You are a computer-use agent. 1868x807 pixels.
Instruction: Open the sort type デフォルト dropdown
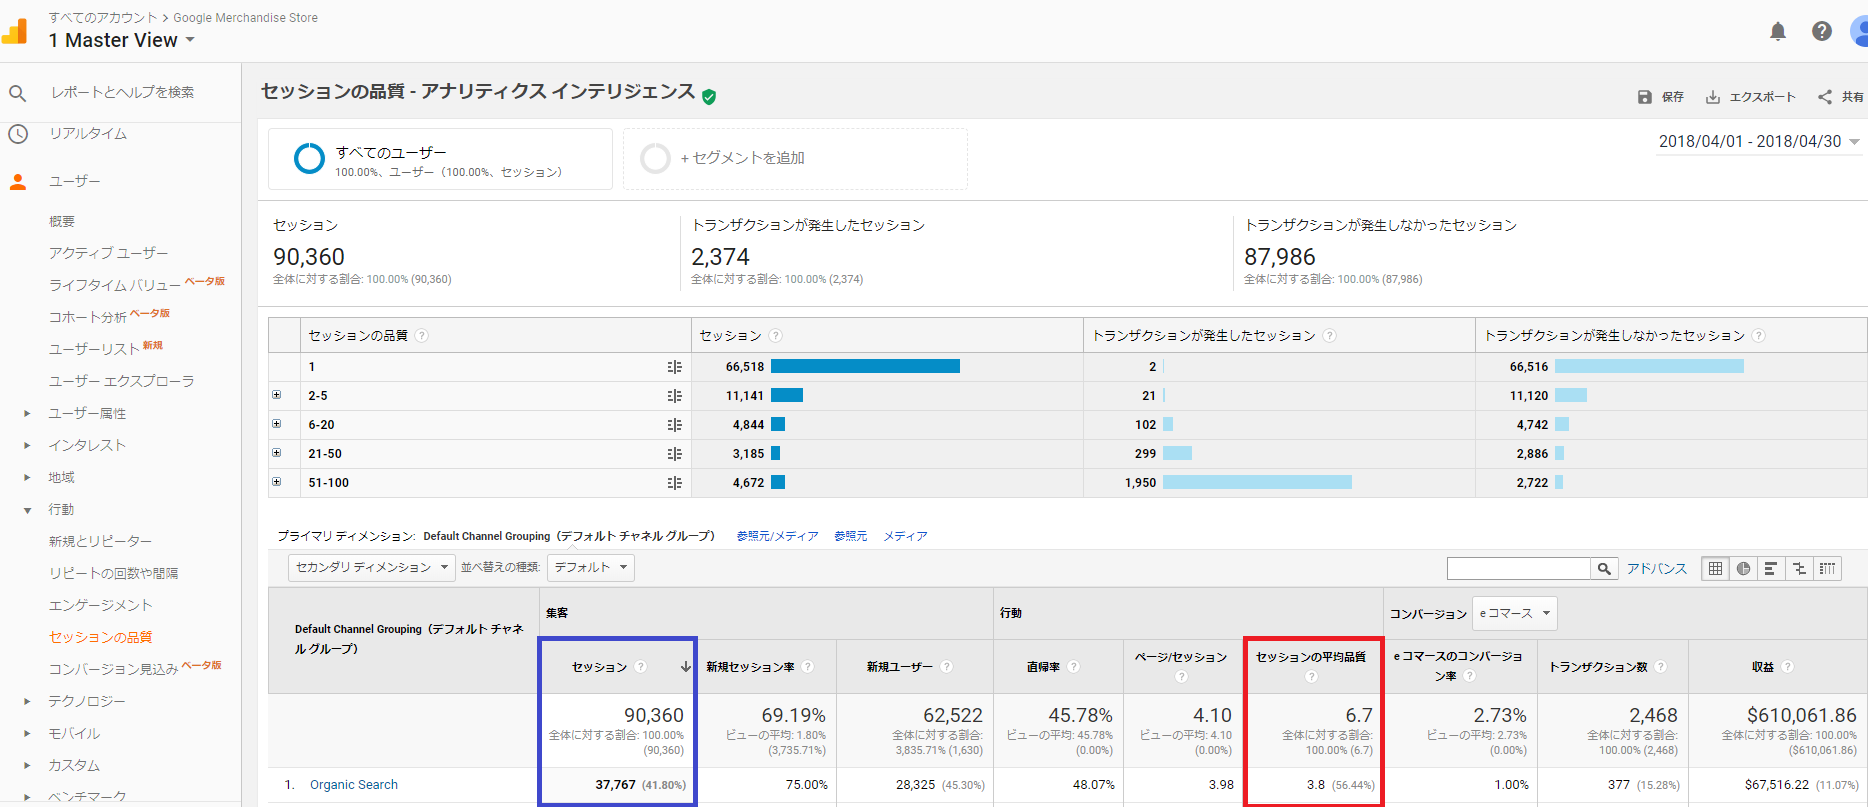(591, 568)
